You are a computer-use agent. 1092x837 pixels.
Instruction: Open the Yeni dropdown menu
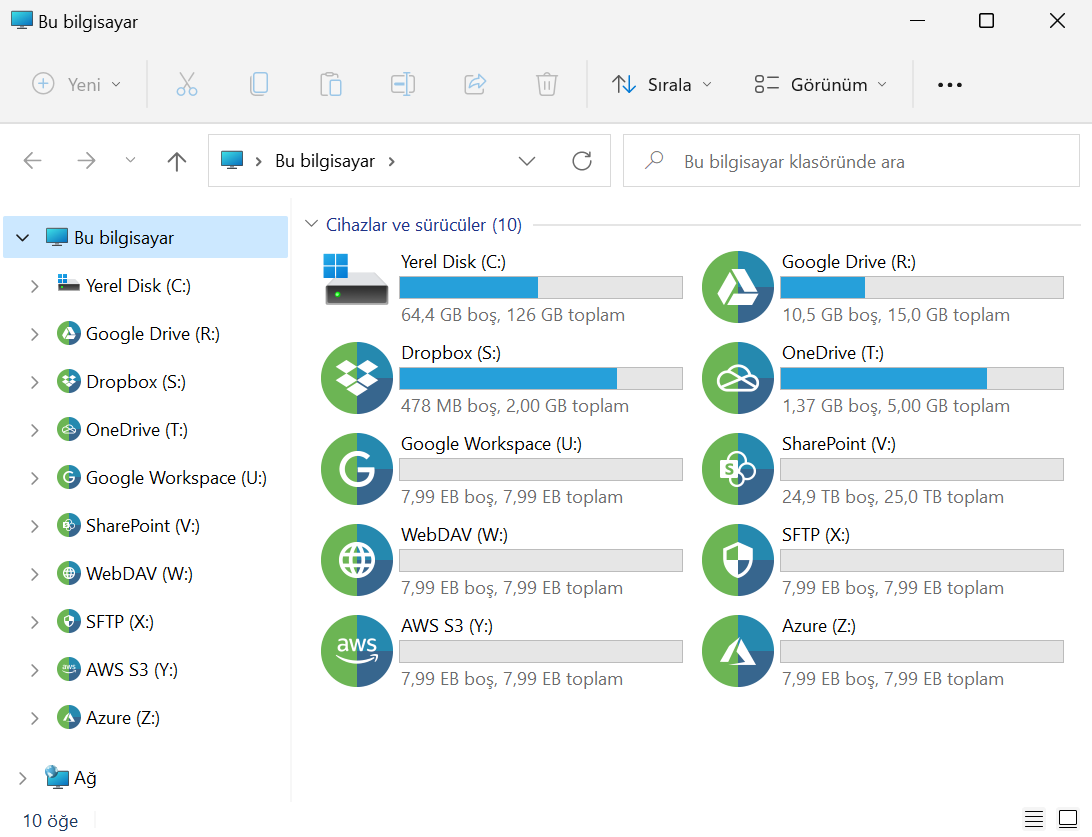[x=77, y=84]
